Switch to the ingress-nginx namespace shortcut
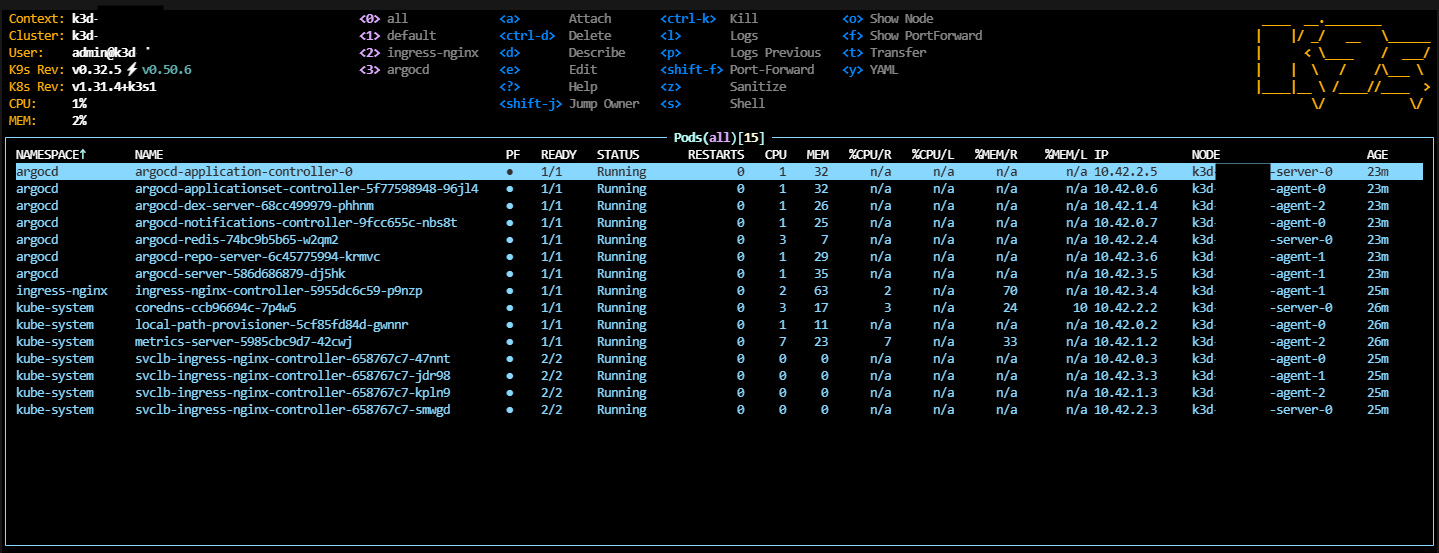Image resolution: width=1439 pixels, height=553 pixels. point(418,53)
